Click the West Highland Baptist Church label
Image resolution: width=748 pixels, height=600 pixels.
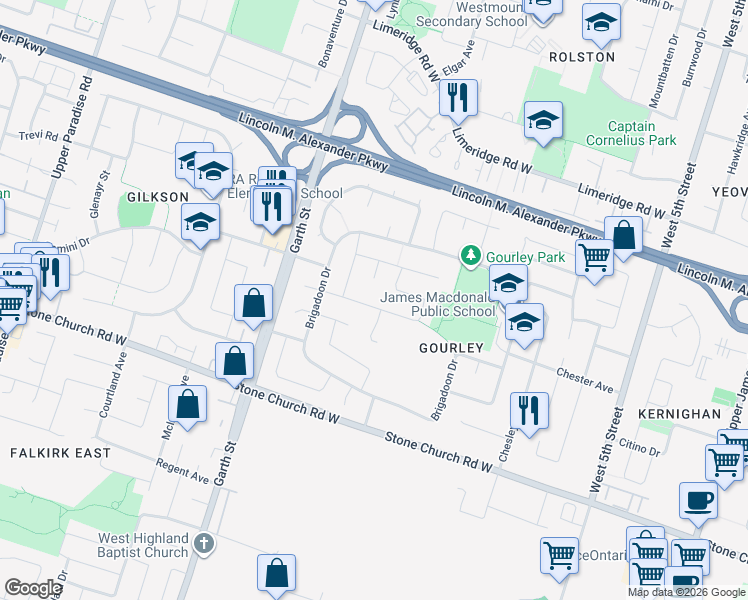pyautogui.click(x=143, y=545)
